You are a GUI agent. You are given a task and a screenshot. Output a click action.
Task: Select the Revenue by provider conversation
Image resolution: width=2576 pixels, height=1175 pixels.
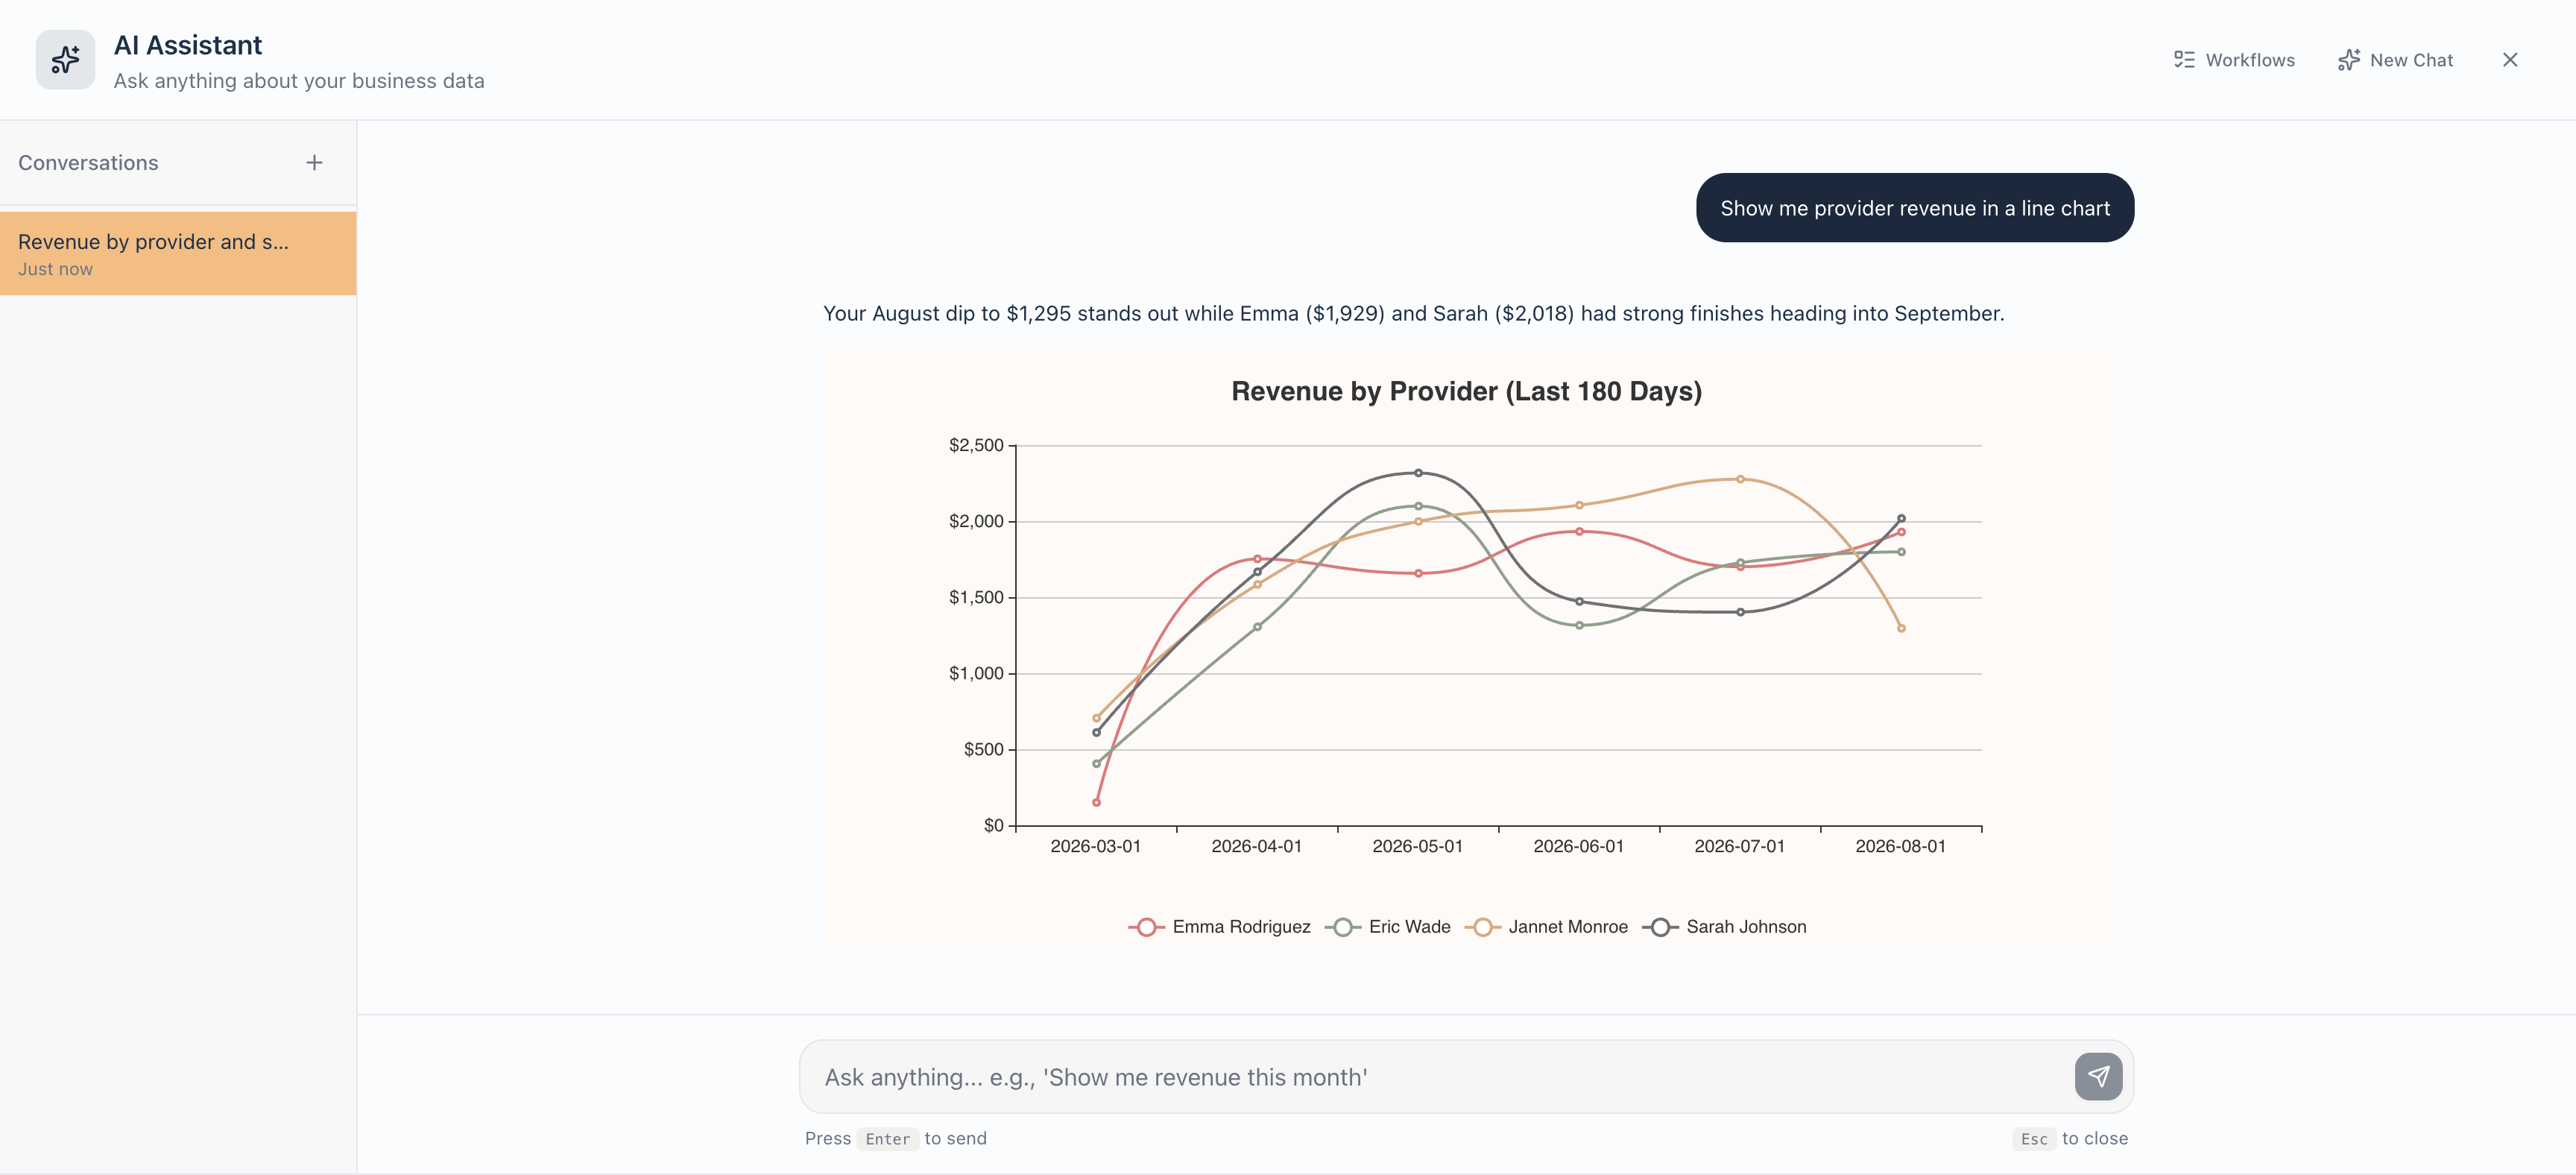pyautogui.click(x=178, y=253)
